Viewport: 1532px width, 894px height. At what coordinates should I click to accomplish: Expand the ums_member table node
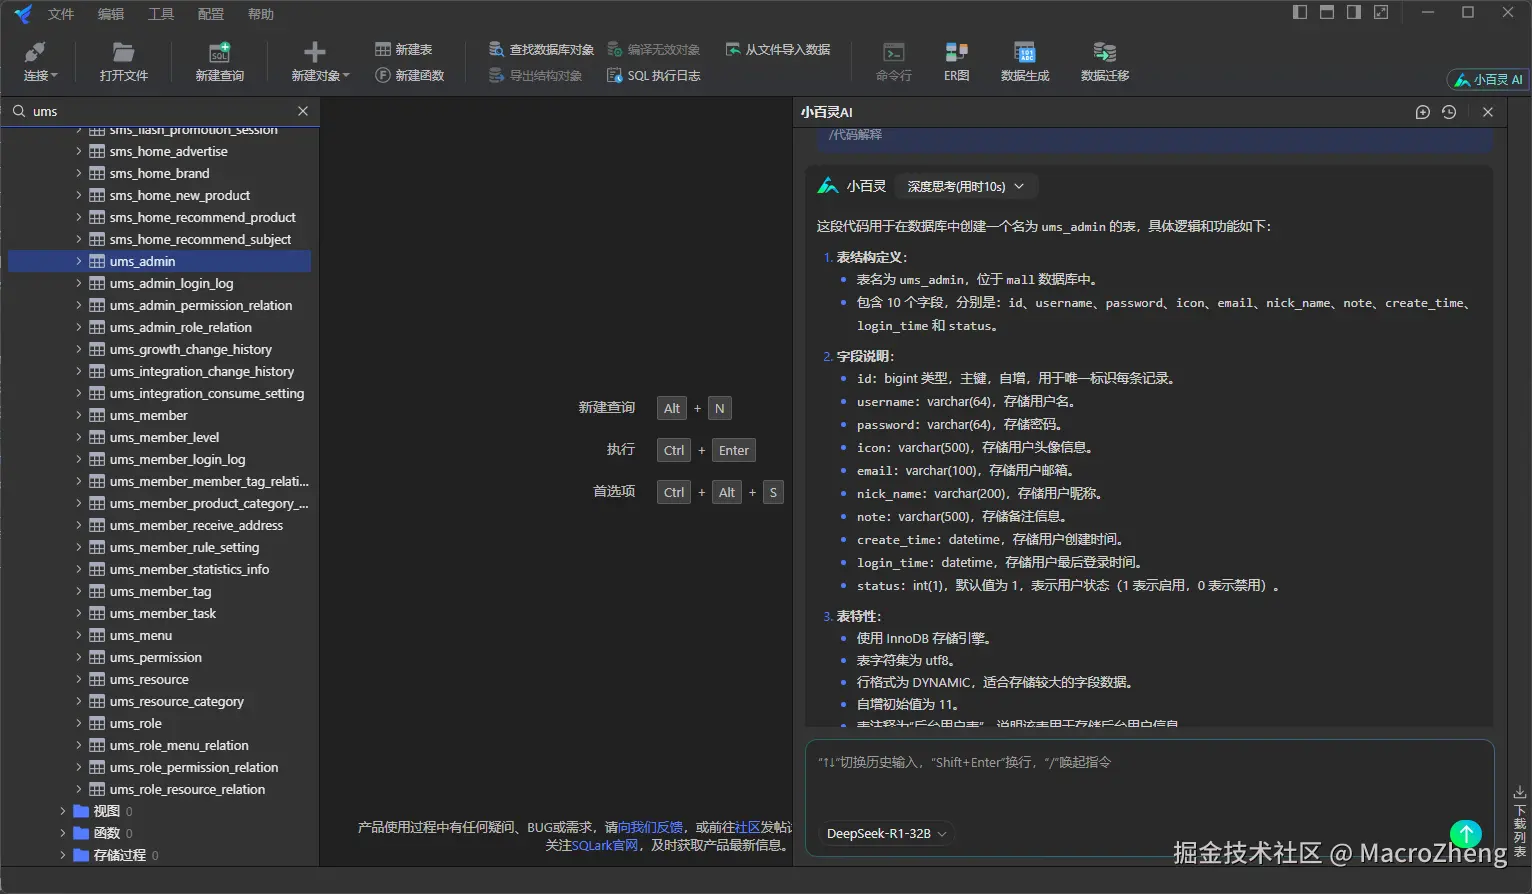pyautogui.click(x=79, y=415)
